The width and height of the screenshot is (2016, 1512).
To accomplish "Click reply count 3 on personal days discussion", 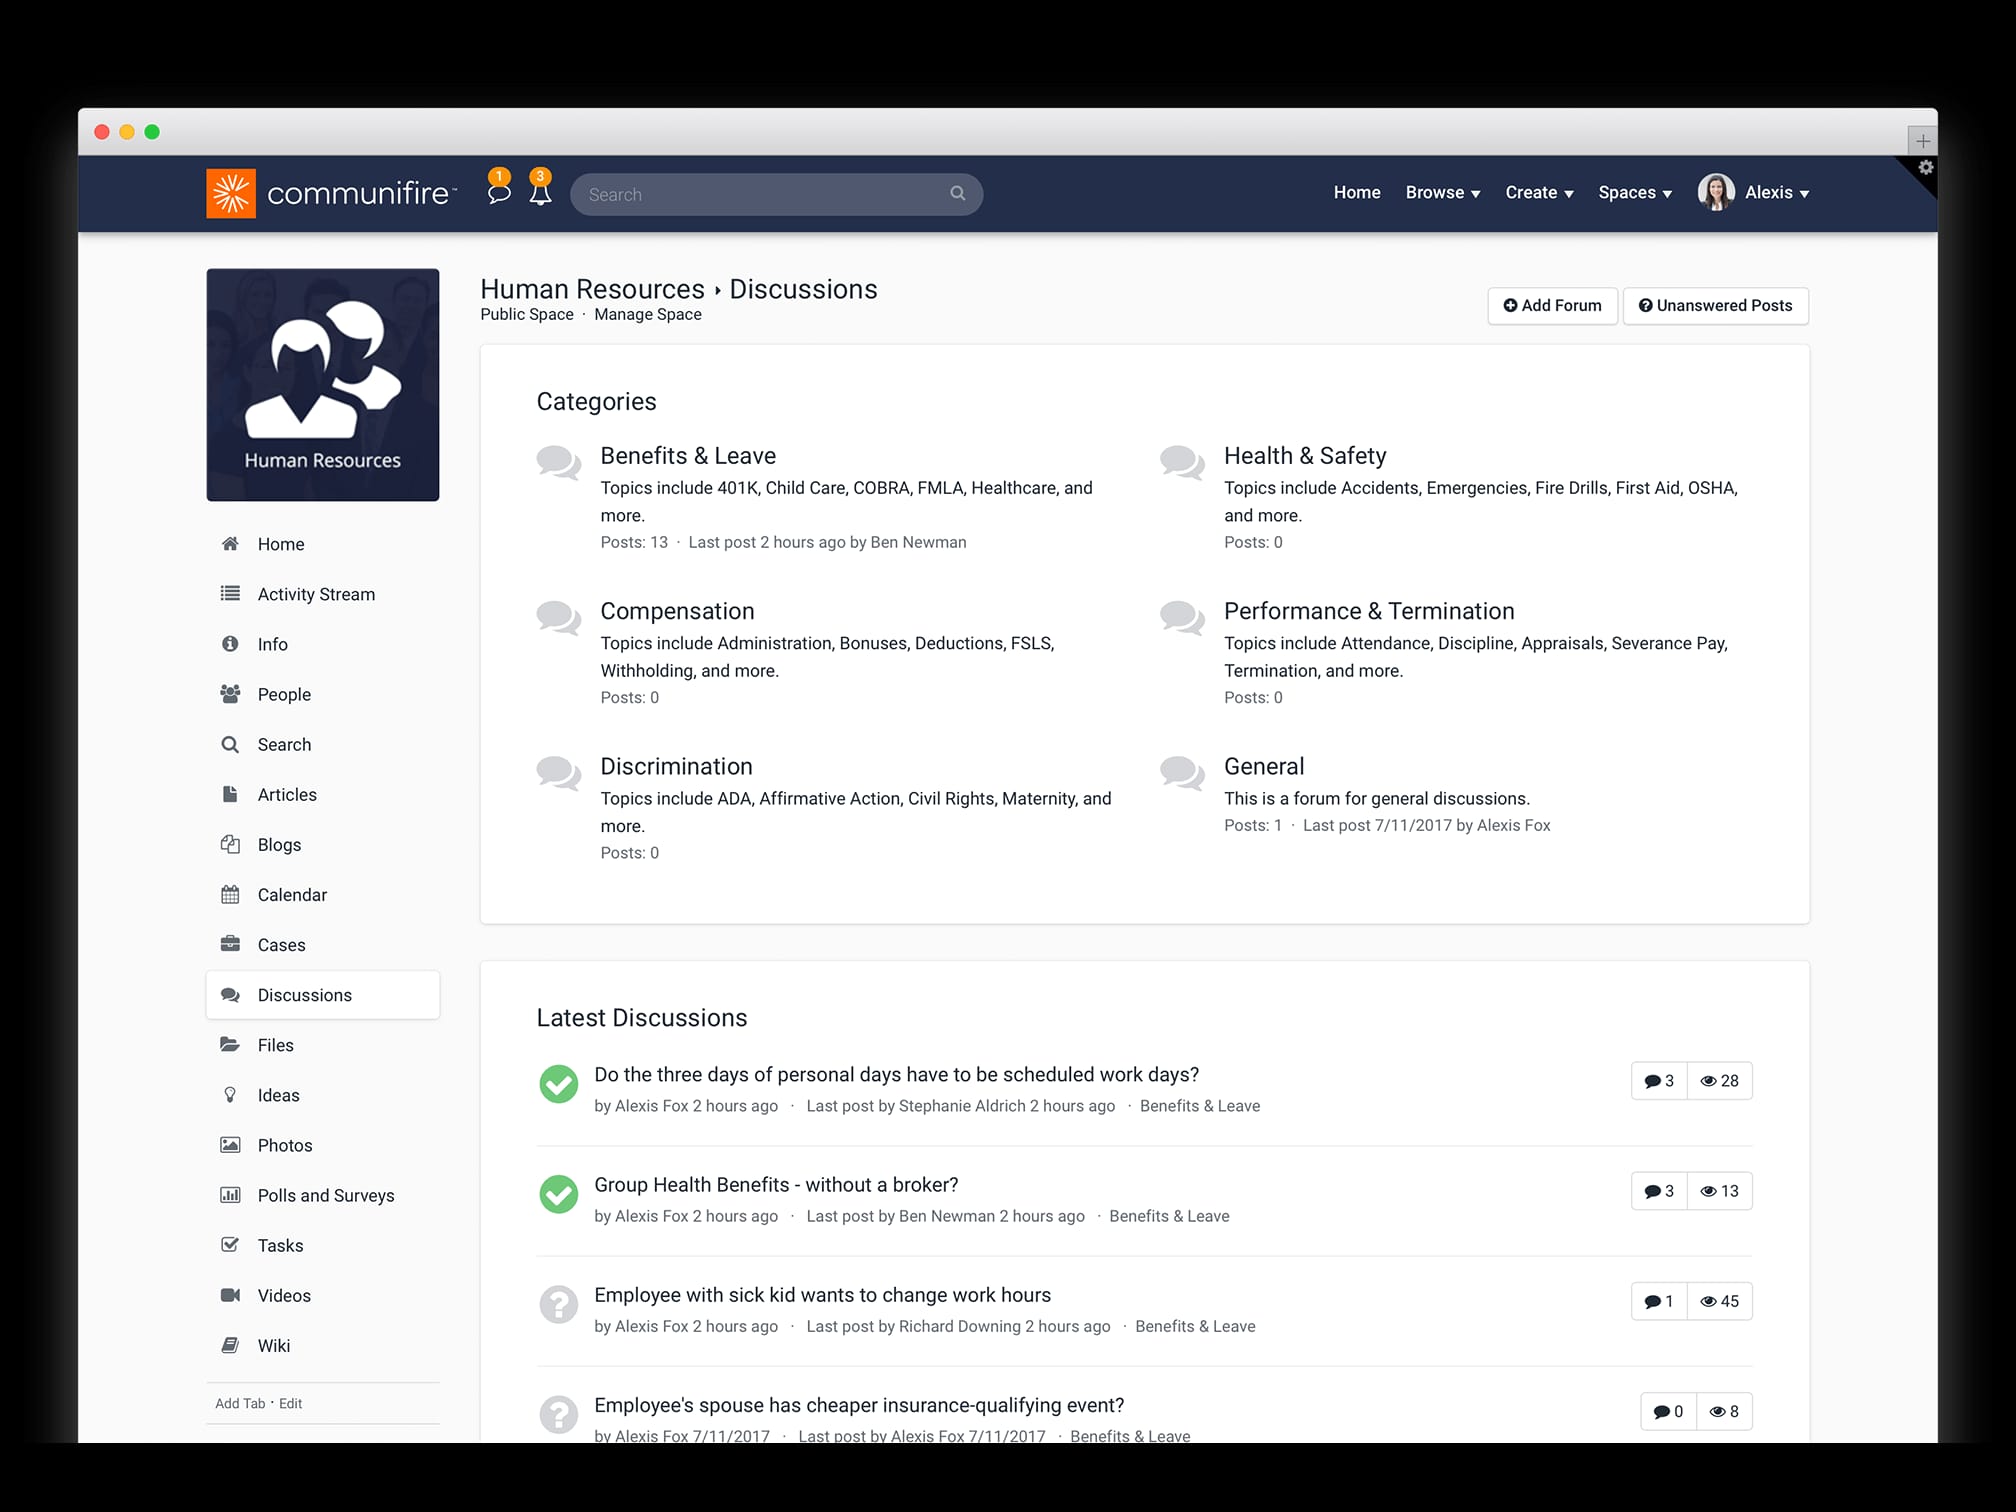I will click(x=1659, y=1081).
